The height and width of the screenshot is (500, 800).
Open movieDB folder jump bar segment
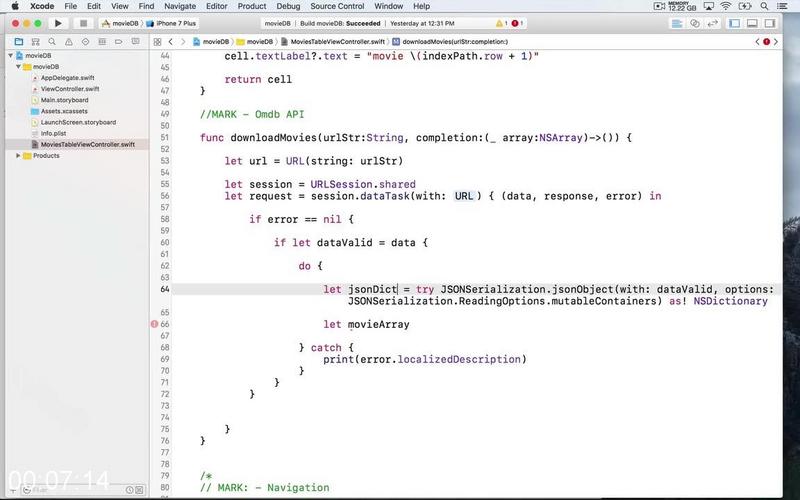(255, 42)
